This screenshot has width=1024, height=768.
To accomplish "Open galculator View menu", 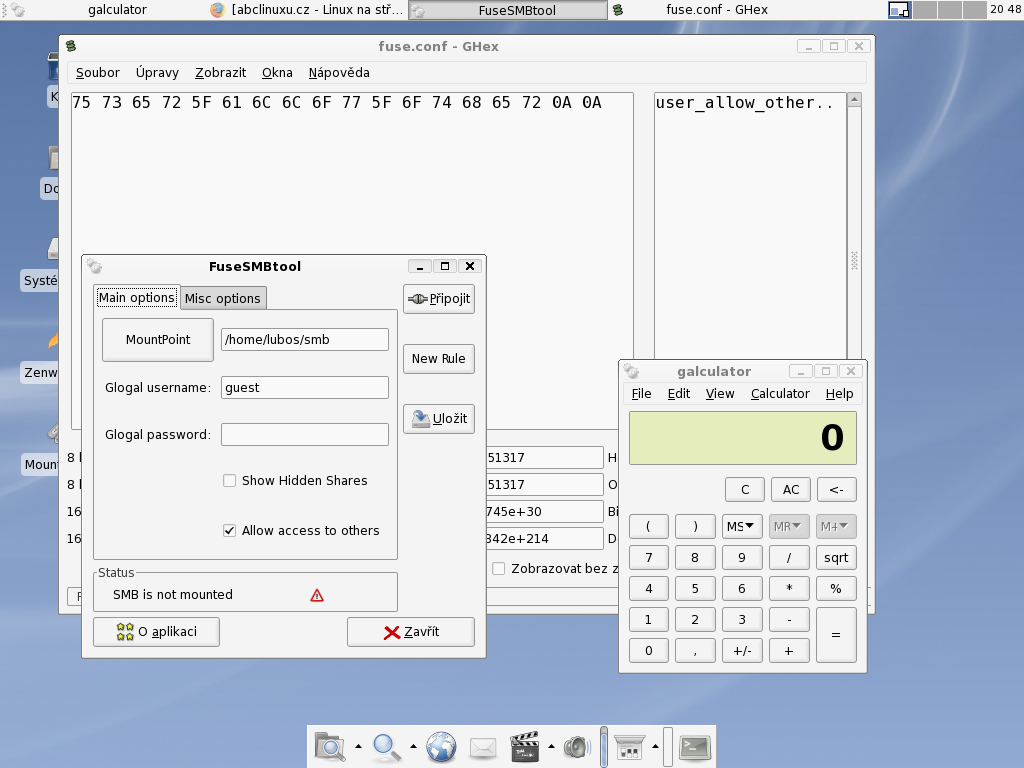I will click(720, 394).
